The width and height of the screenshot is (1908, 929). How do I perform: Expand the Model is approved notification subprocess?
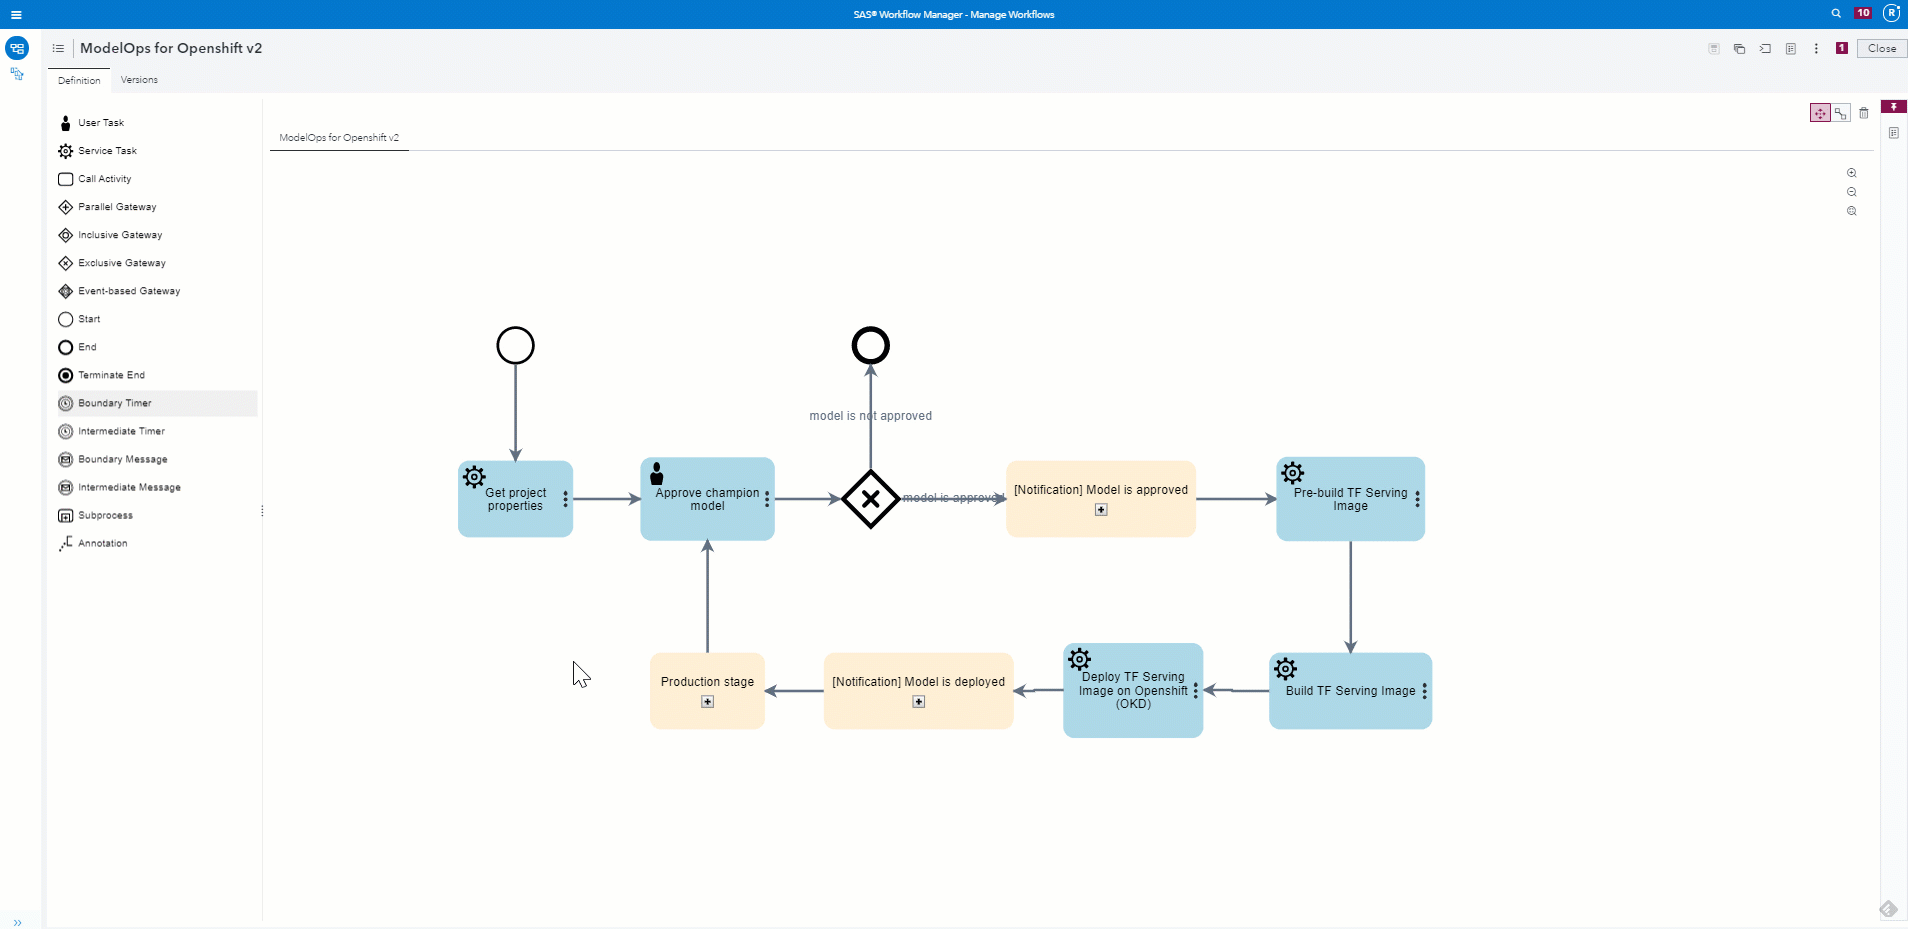click(x=1101, y=510)
